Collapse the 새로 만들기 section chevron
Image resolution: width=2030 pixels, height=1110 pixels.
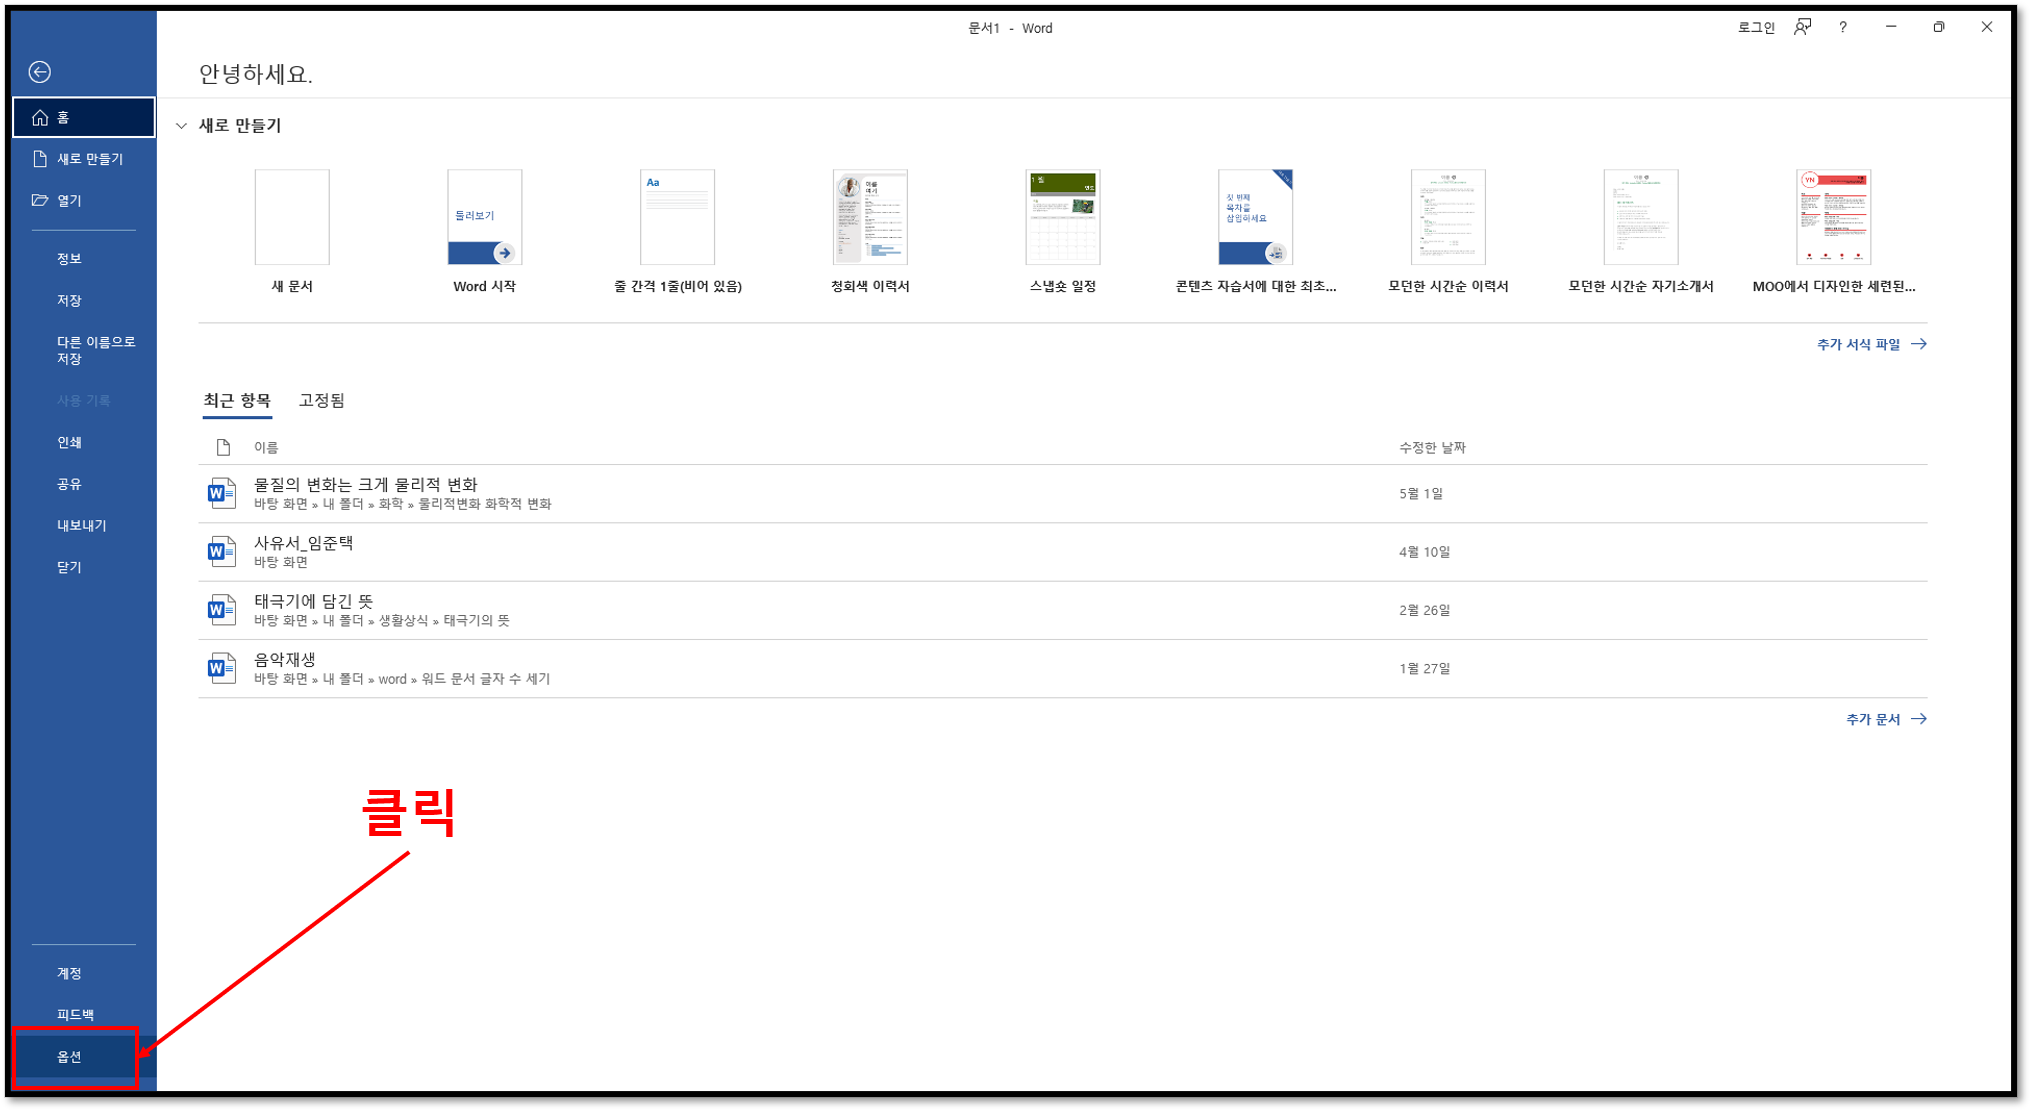(181, 126)
